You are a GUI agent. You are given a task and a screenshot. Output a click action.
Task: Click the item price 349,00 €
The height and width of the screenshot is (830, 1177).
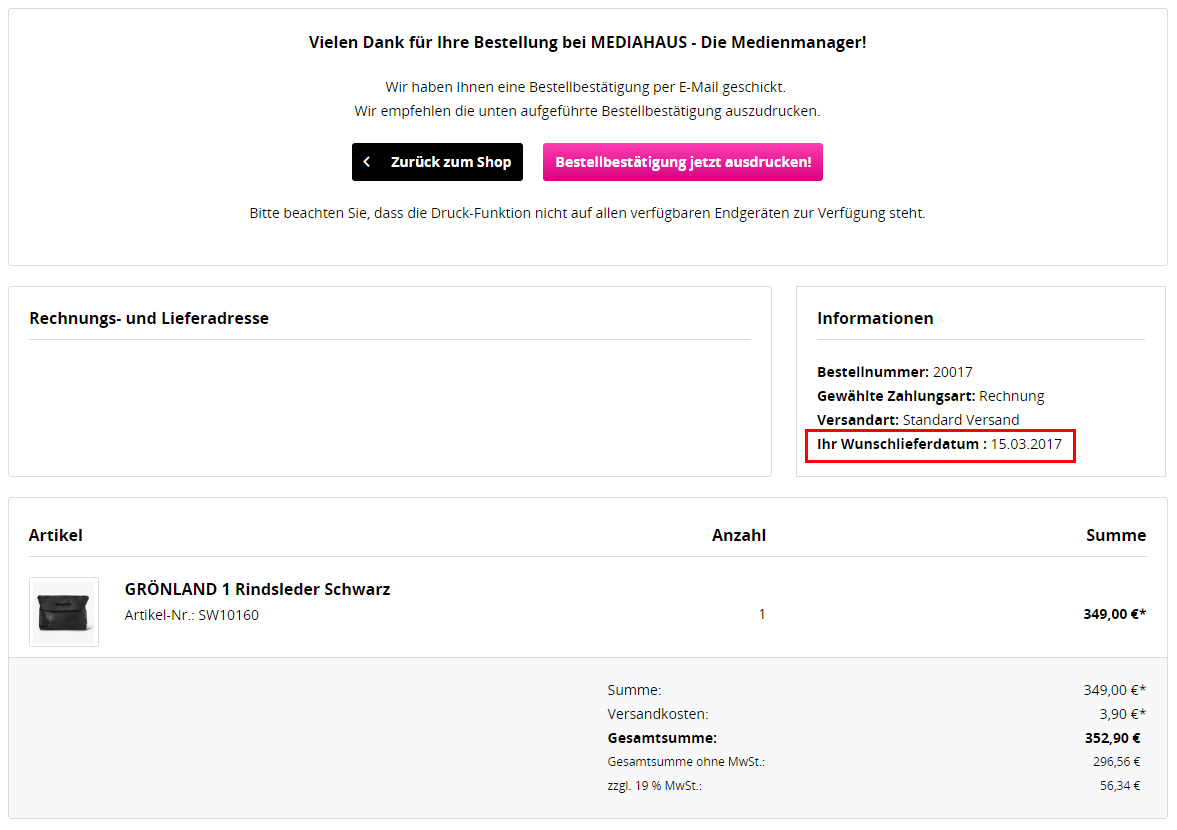(1114, 614)
